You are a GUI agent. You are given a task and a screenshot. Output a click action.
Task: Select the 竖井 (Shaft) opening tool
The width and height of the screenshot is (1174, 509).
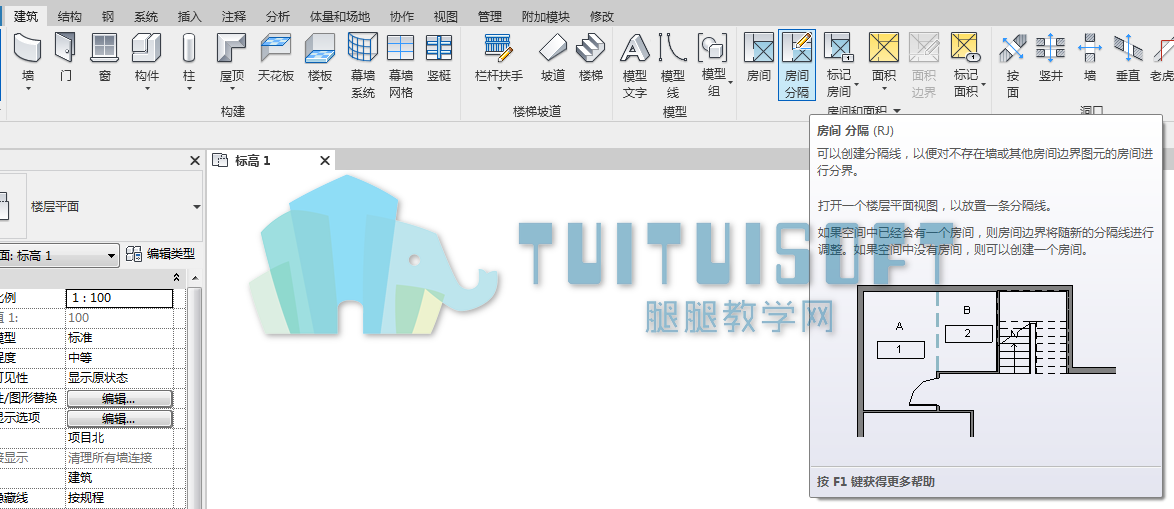[1050, 58]
